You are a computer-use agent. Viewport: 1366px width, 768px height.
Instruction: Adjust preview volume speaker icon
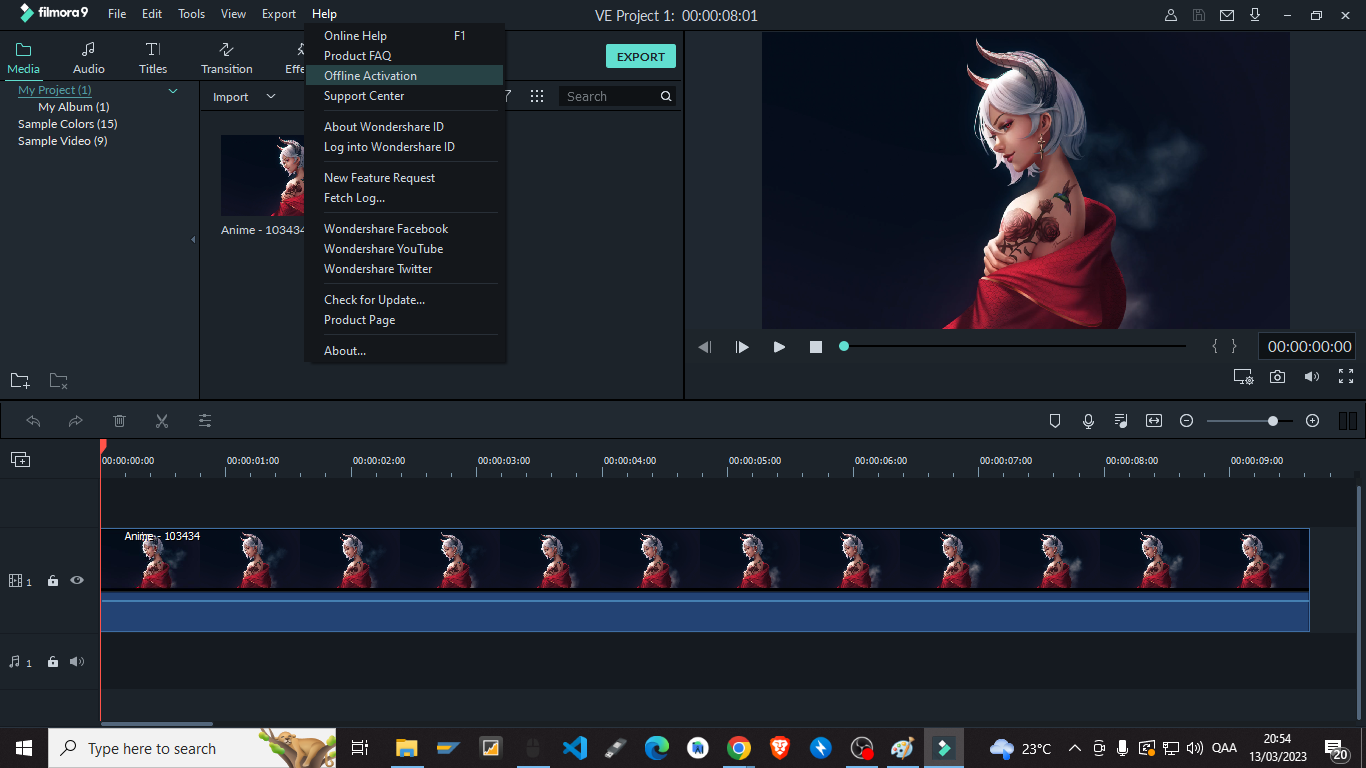[x=1312, y=377]
